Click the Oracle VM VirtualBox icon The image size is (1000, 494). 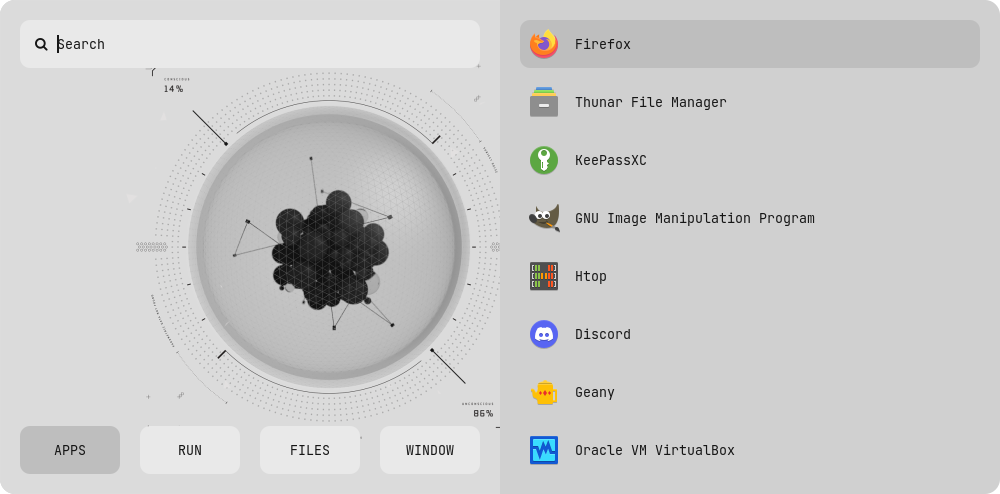(x=544, y=450)
